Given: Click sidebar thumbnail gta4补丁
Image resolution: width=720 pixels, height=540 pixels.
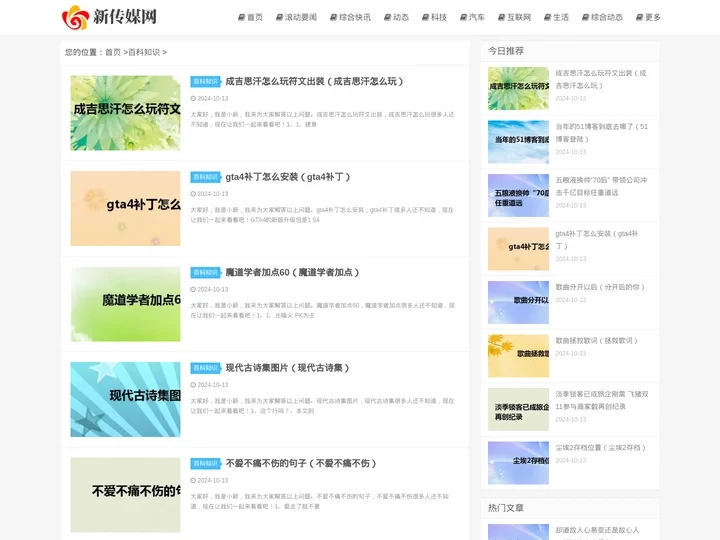Looking at the screenshot, I should click(x=518, y=249).
